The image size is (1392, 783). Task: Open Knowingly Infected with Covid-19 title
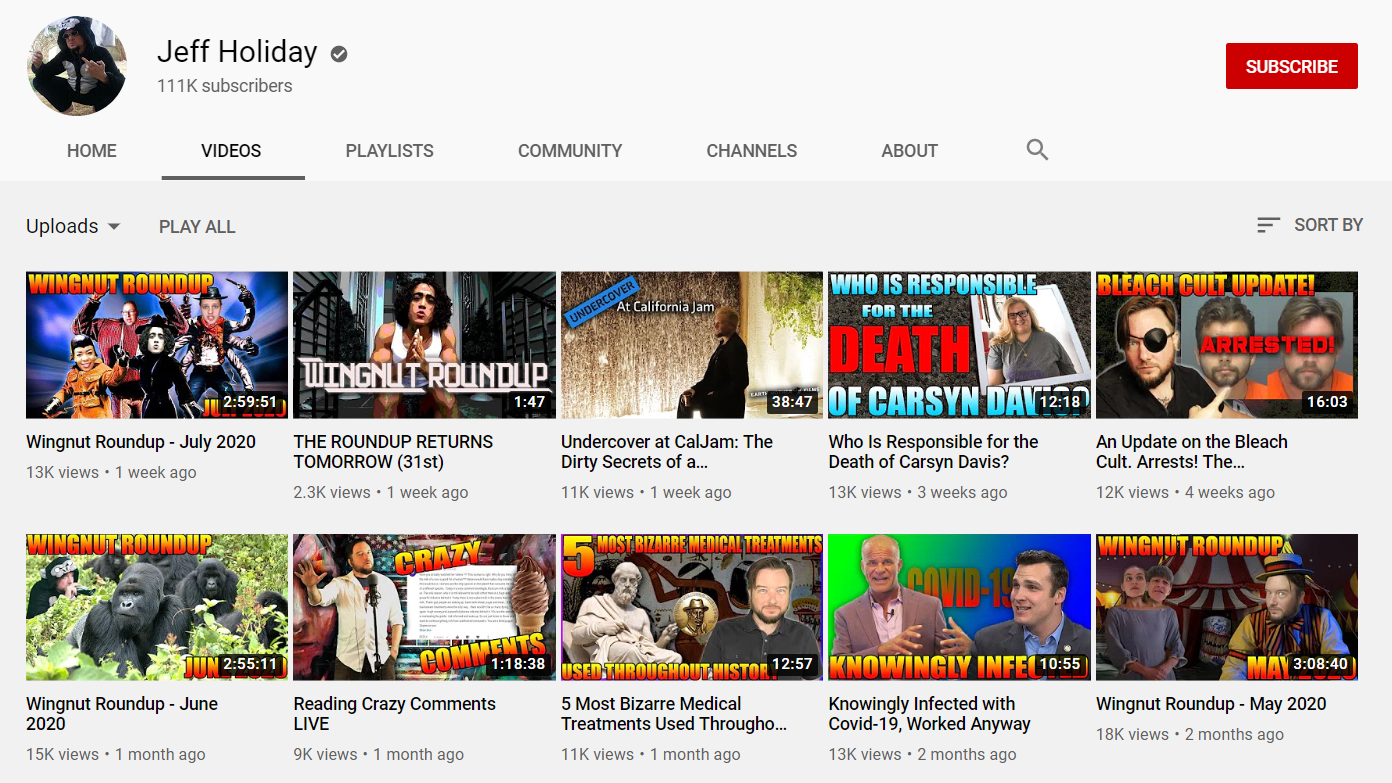[x=930, y=714]
